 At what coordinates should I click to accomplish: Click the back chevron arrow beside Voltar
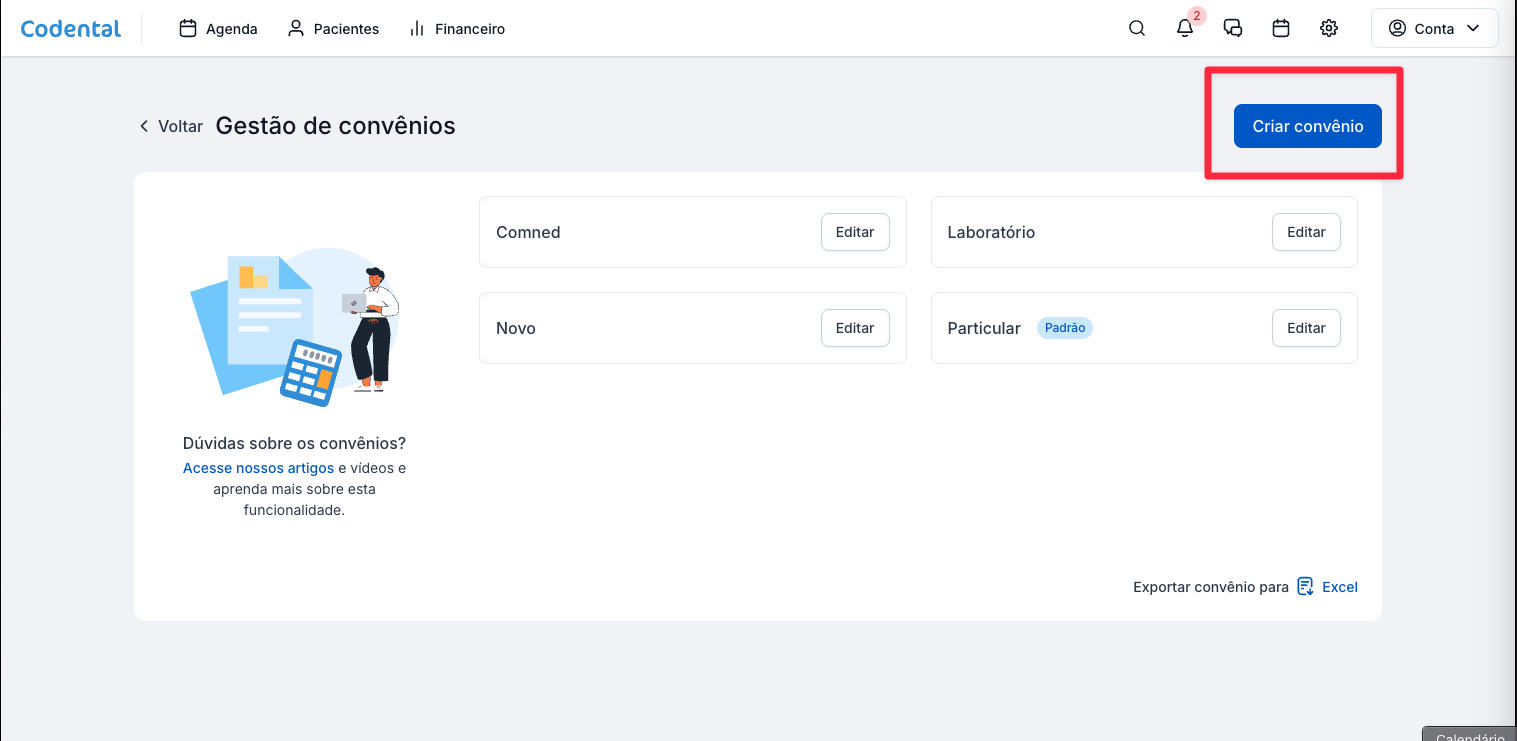tap(144, 126)
